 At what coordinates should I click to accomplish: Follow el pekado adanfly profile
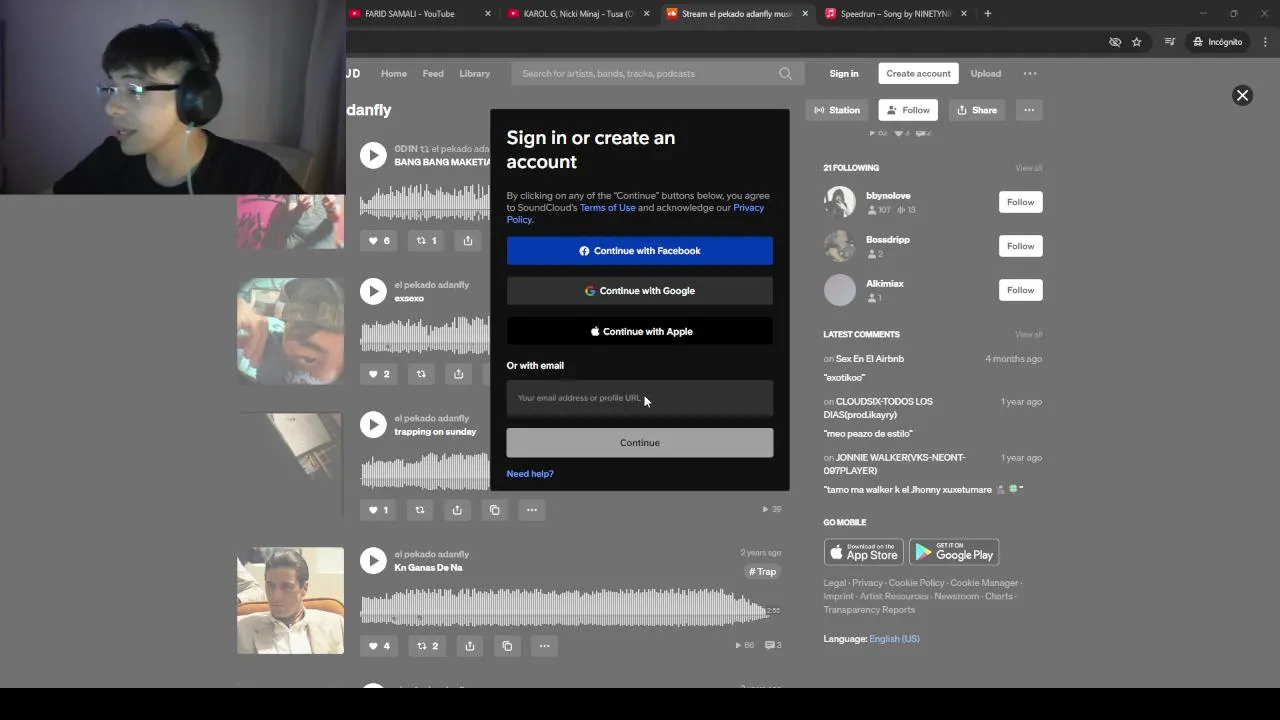(908, 110)
